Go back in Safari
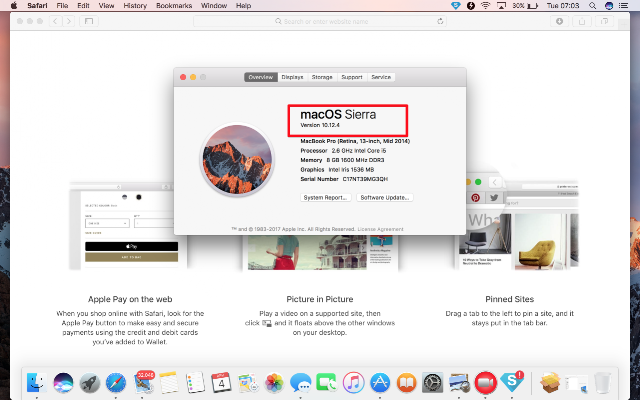This screenshot has height=400, width=640. click(x=56, y=21)
